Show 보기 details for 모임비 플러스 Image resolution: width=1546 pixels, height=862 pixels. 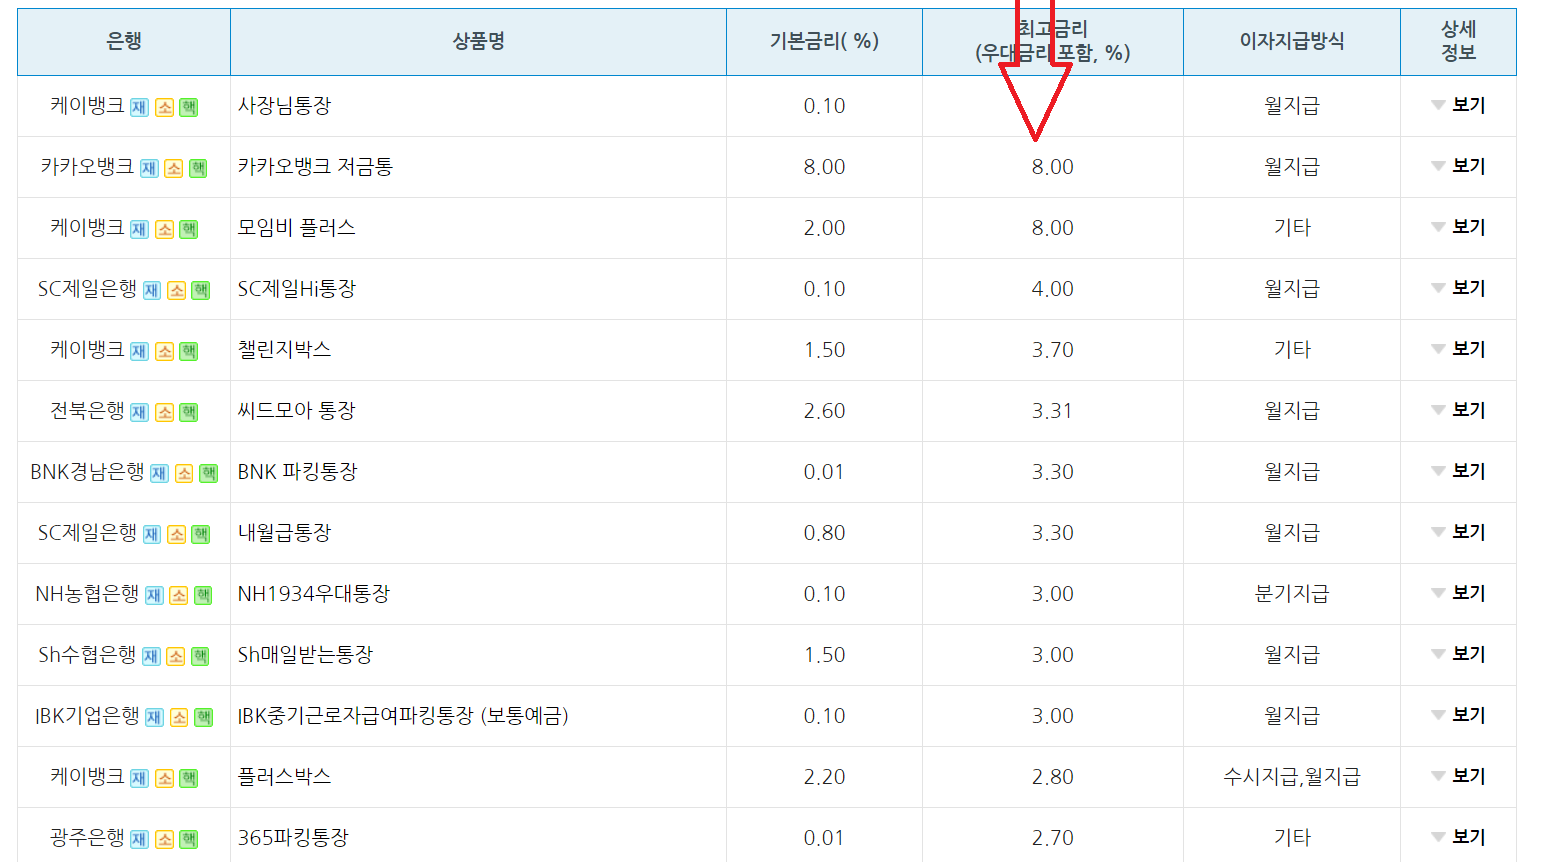click(x=1458, y=227)
